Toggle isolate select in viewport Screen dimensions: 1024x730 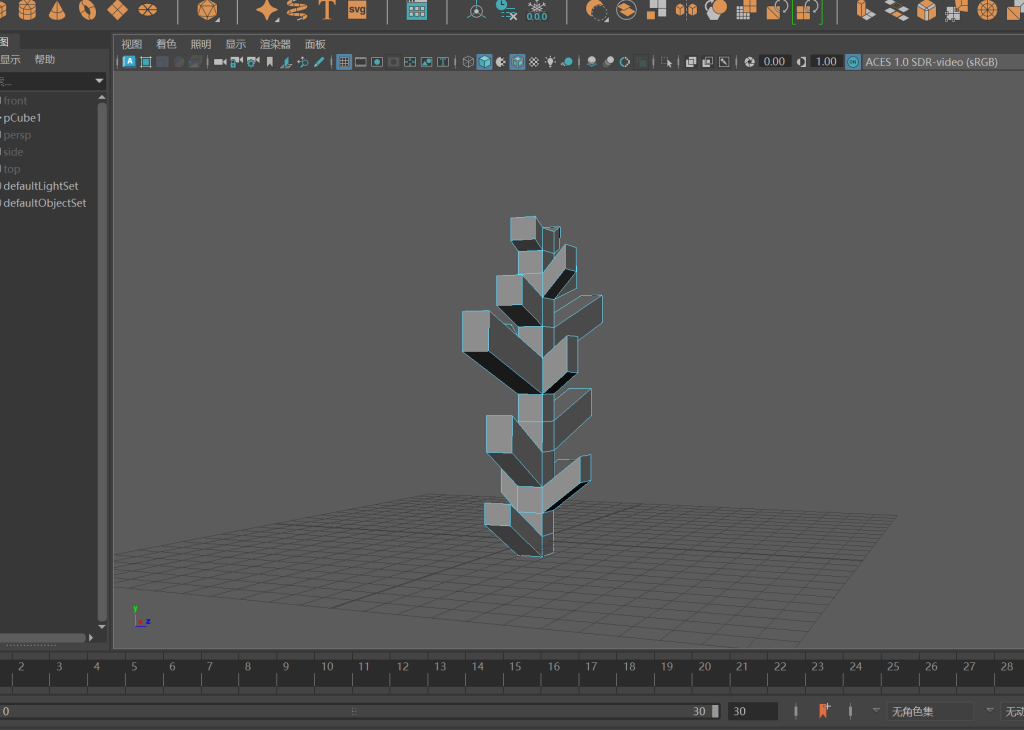666,62
